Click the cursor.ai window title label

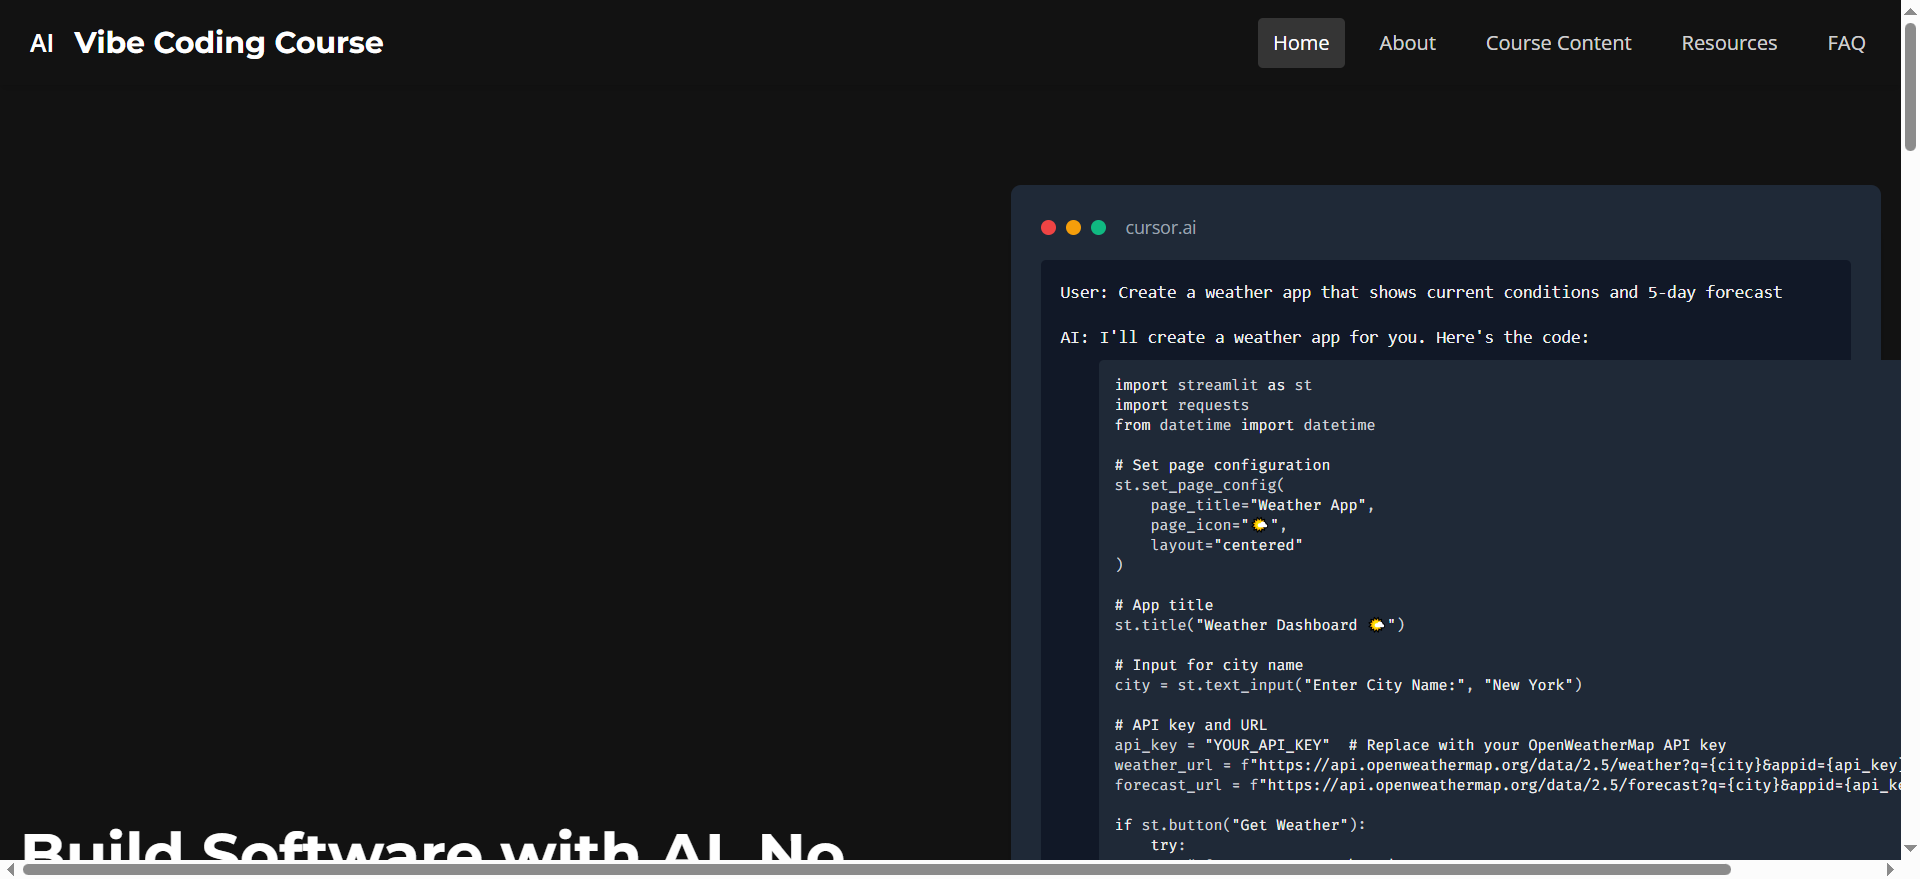(1160, 228)
